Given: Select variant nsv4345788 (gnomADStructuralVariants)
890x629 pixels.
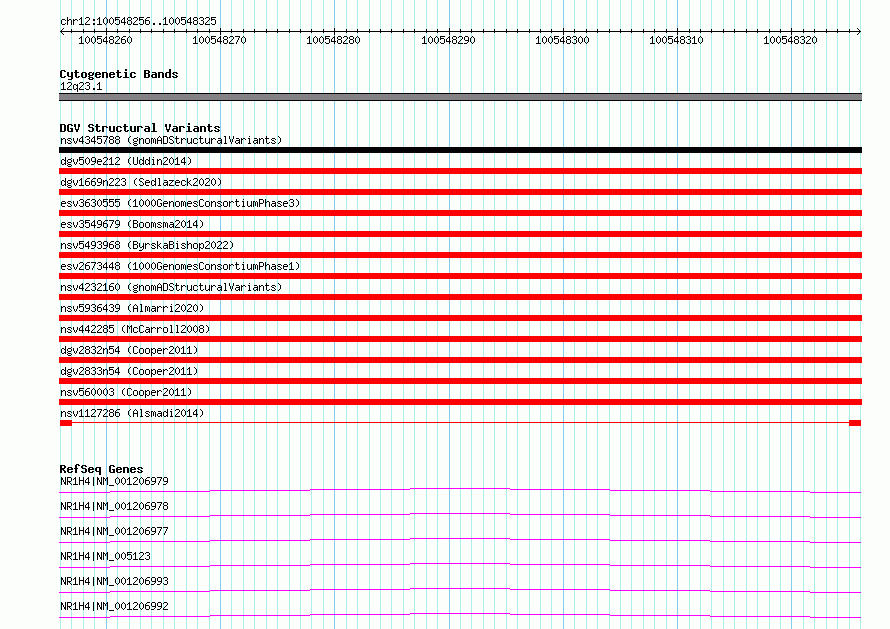Looking at the screenshot, I should [171, 140].
